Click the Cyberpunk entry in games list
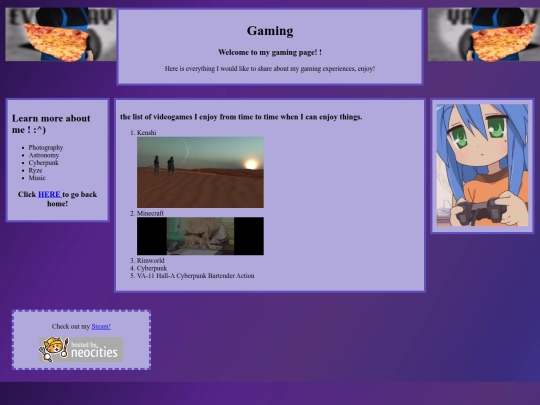 coord(152,268)
